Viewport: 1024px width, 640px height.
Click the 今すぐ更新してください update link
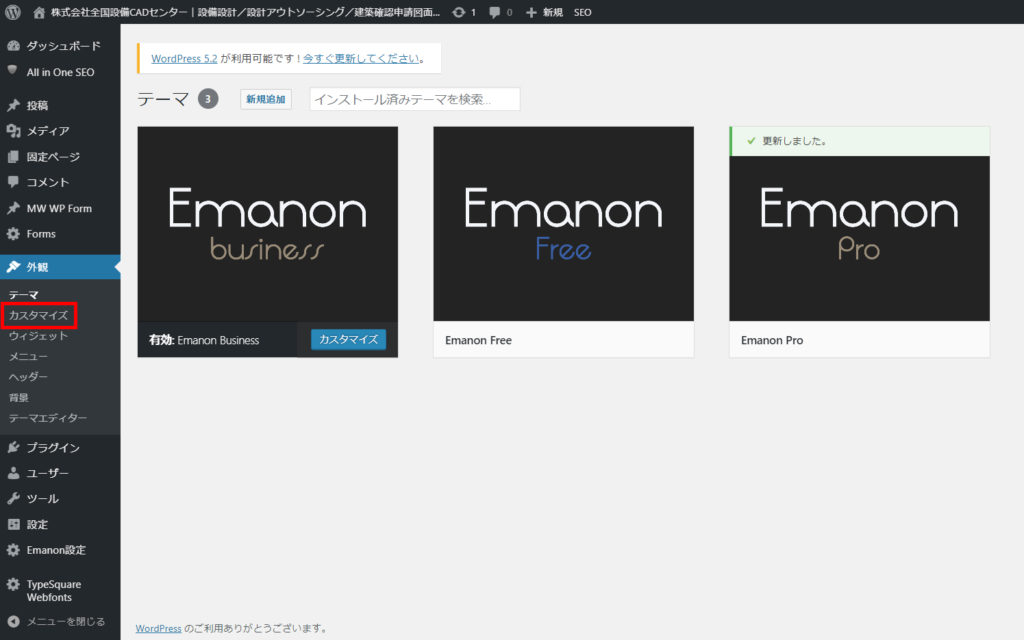pyautogui.click(x=361, y=59)
